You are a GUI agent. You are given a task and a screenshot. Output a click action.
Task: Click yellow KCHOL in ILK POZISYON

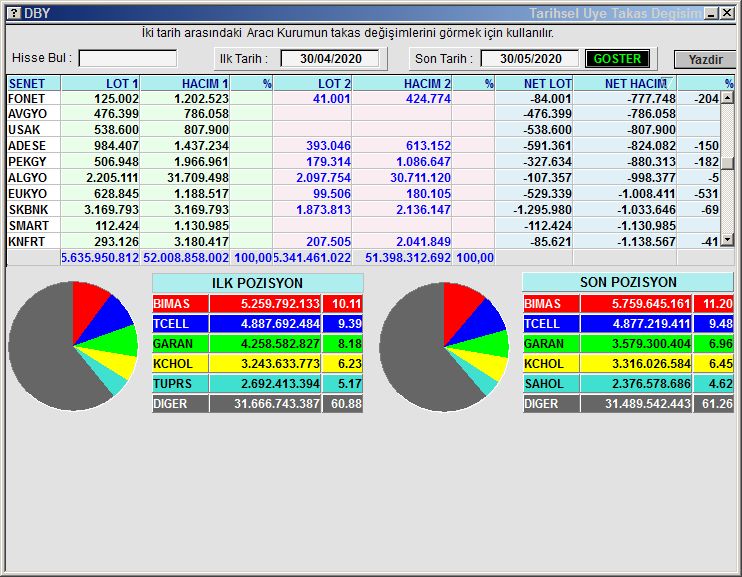[180, 364]
